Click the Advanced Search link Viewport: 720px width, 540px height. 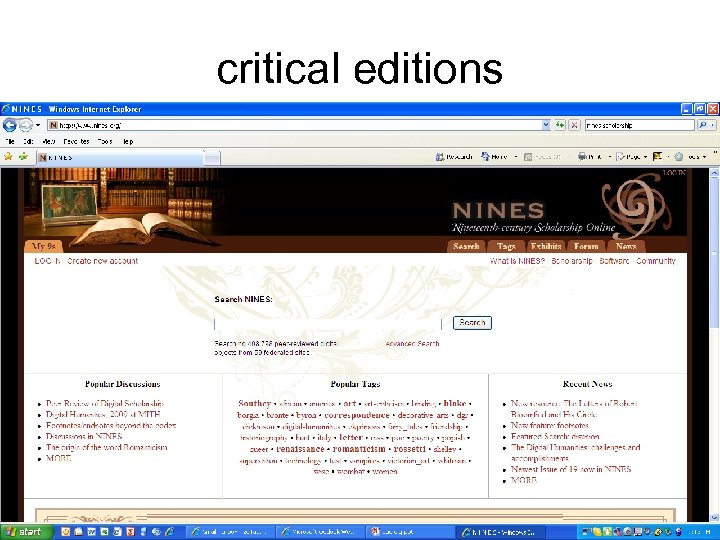click(x=412, y=343)
